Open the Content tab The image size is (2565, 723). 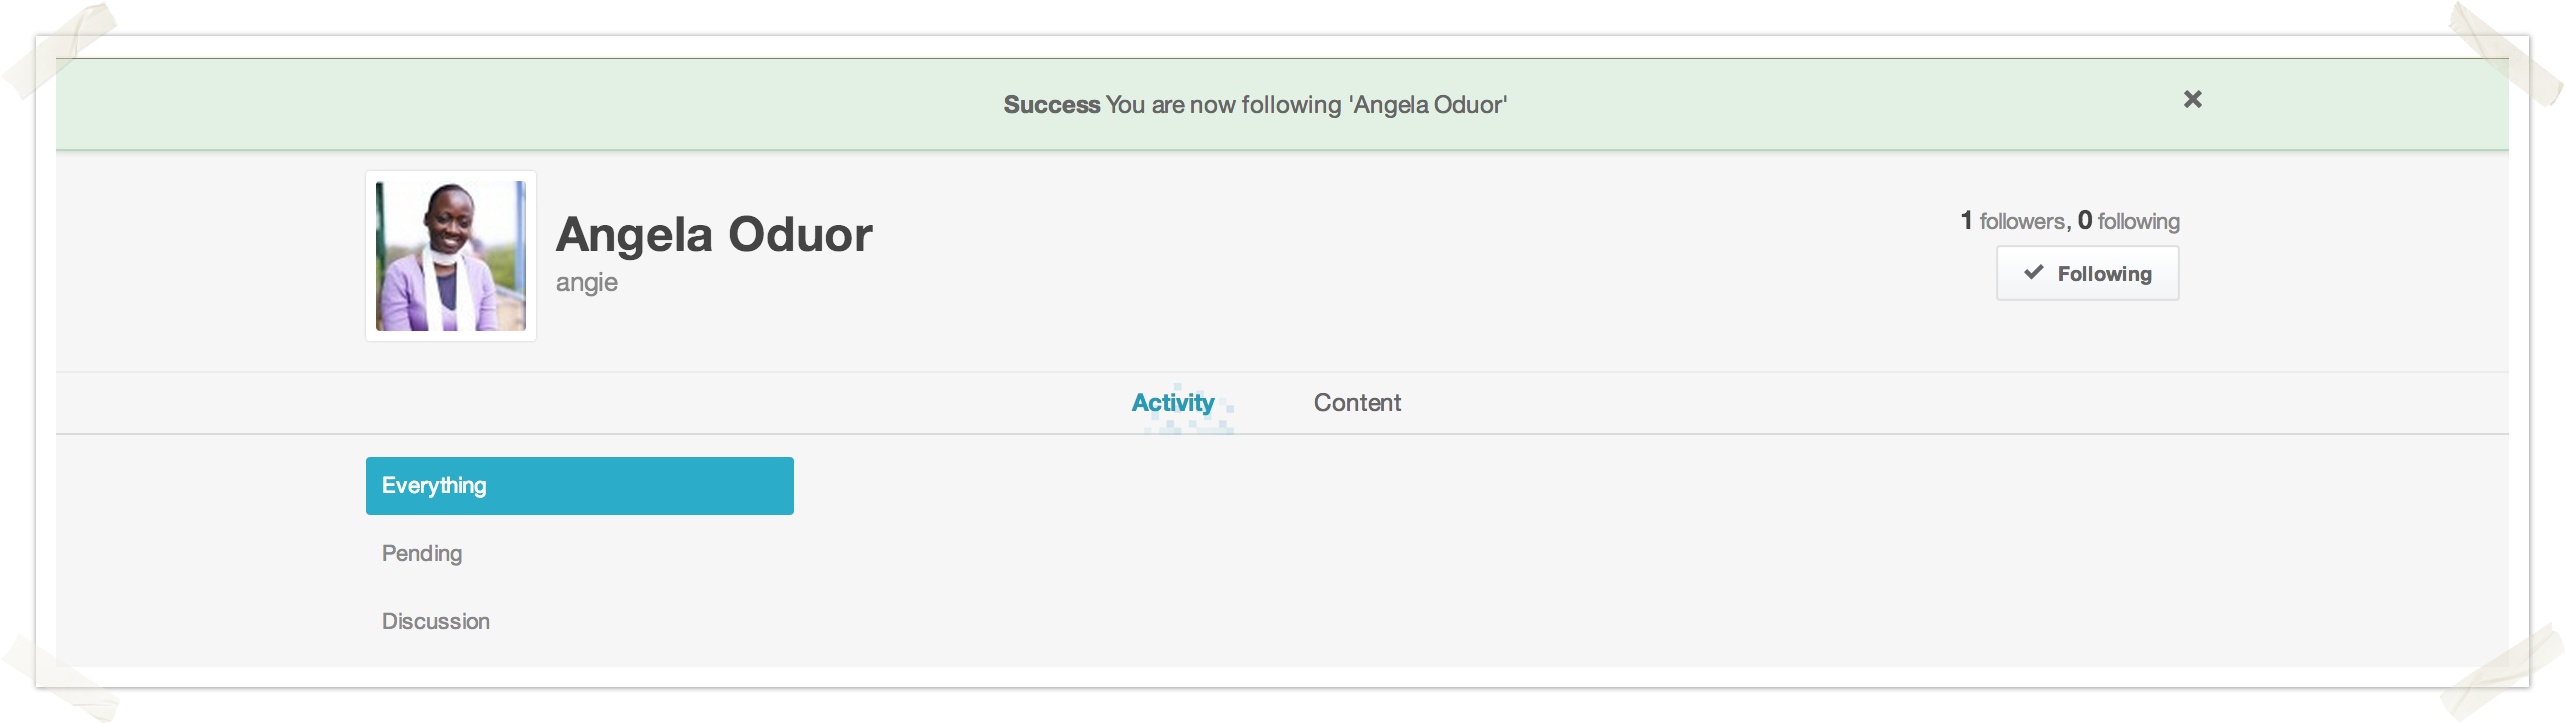1357,403
